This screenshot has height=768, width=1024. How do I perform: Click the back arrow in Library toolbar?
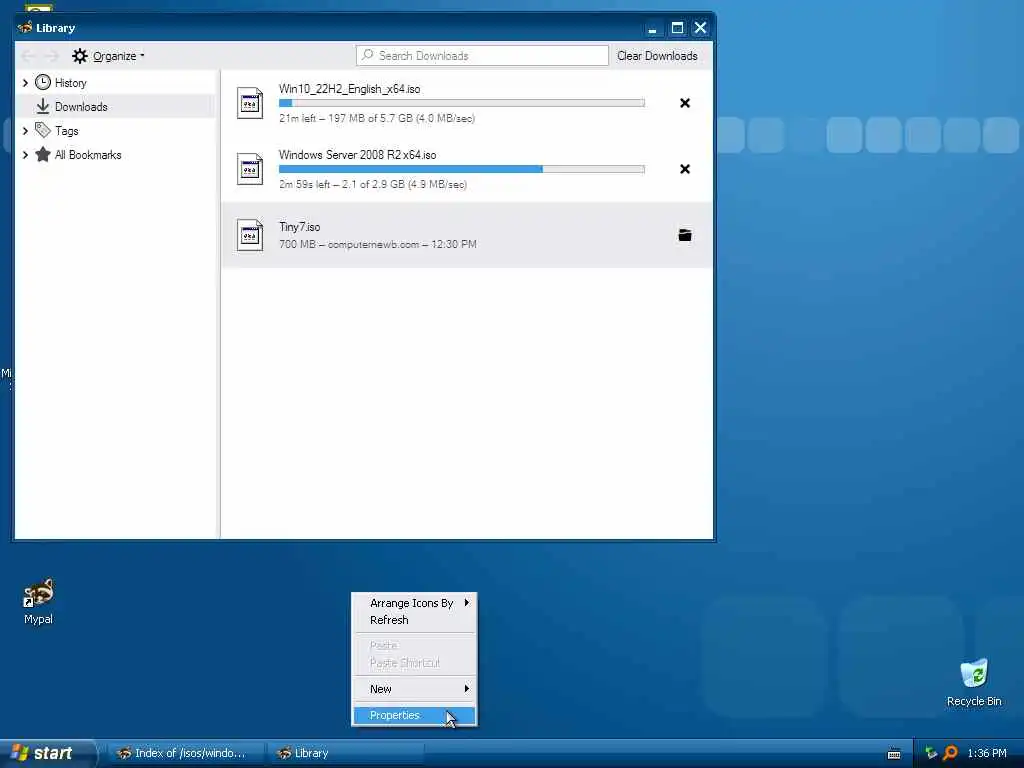(28, 56)
